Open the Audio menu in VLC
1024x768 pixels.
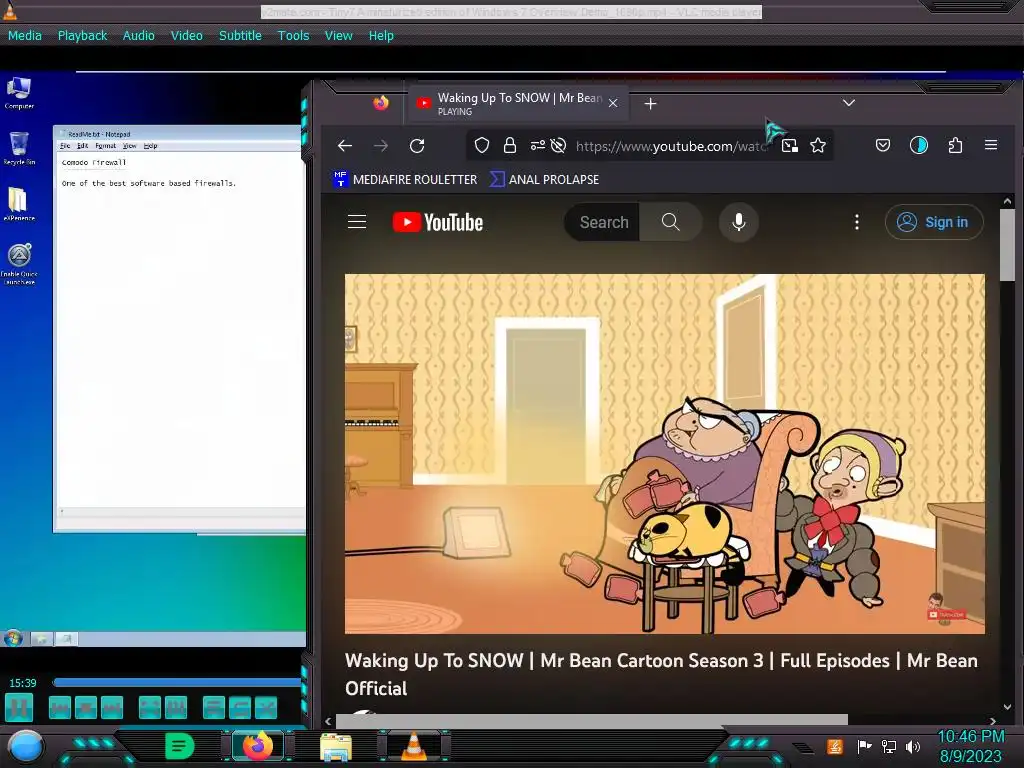pos(138,35)
